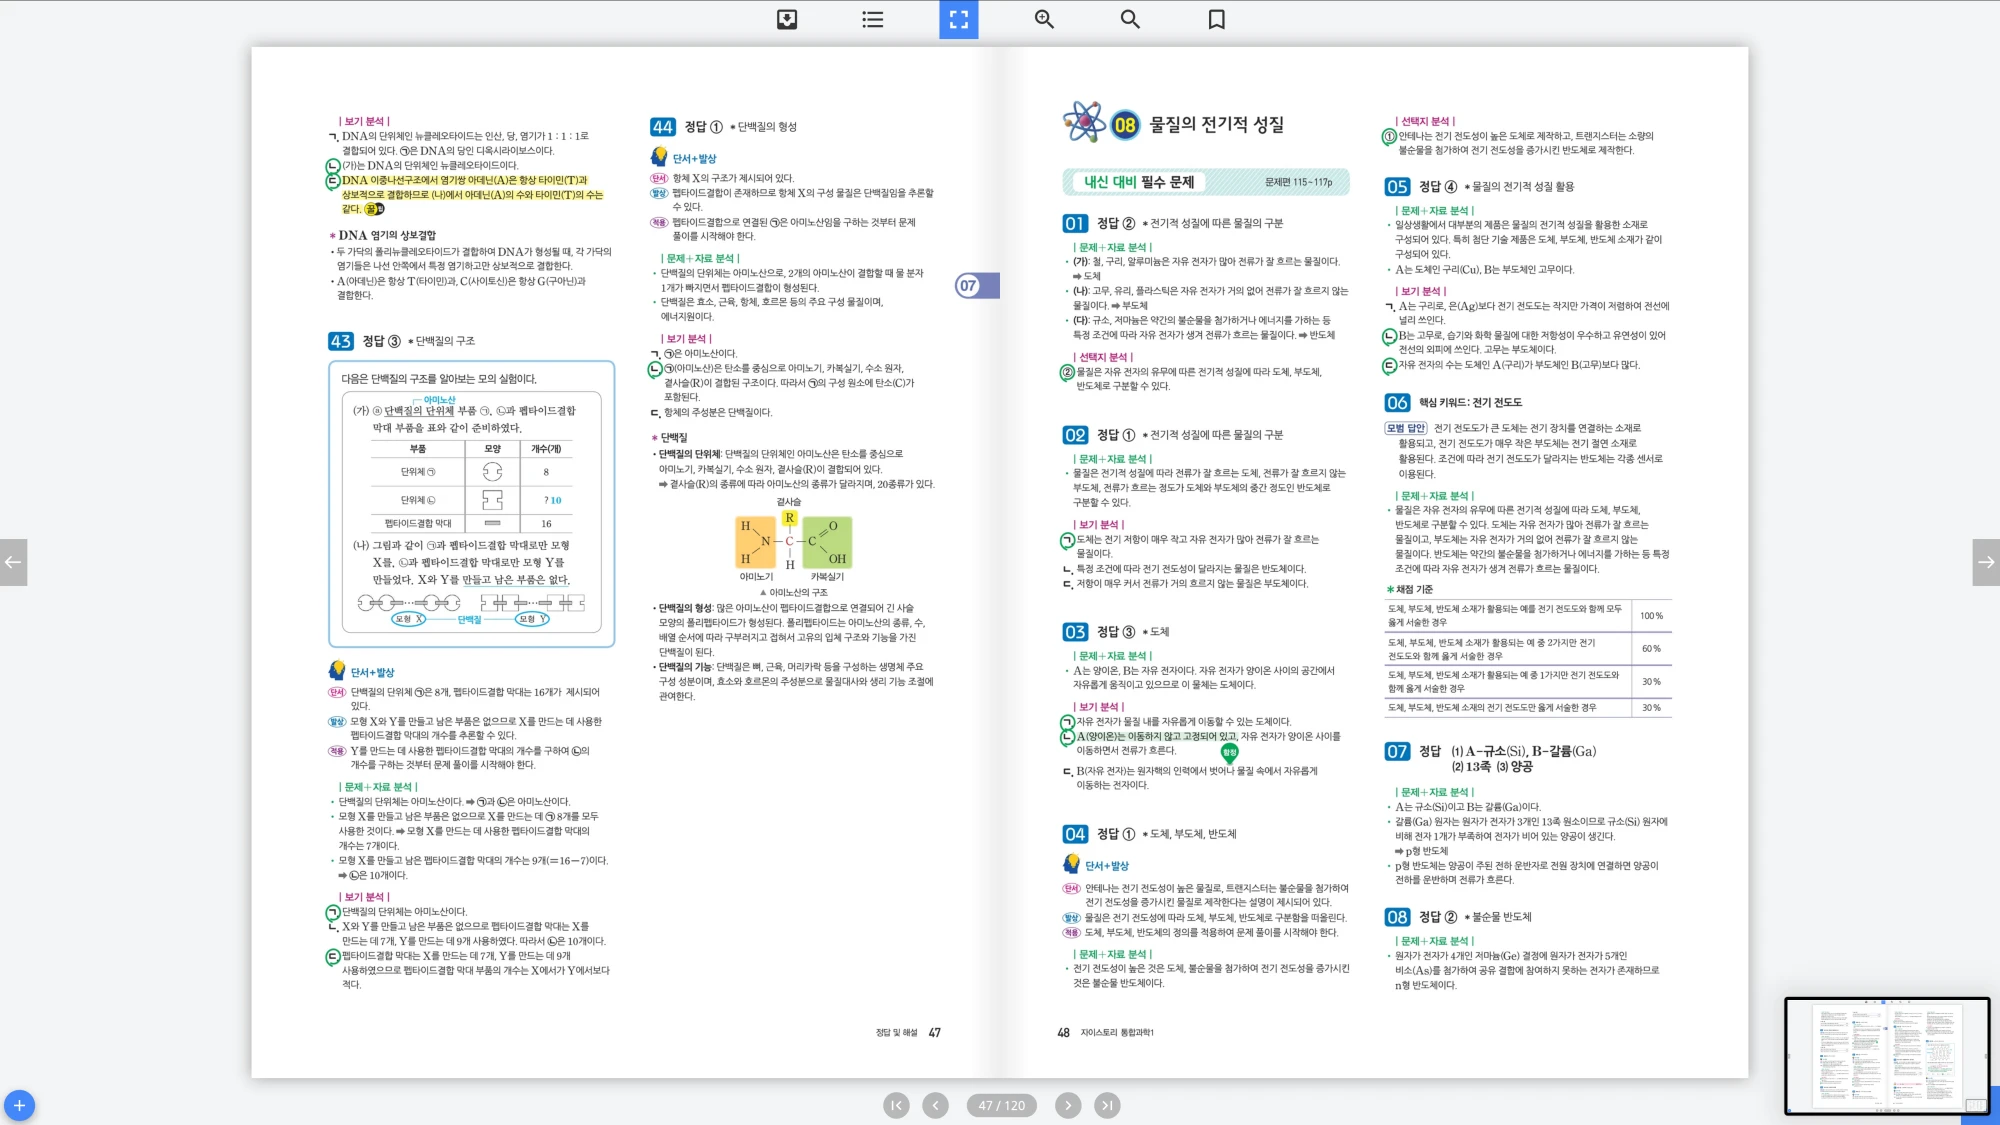Go back one page in bottom bar
2000x1125 pixels.
tap(935, 1105)
